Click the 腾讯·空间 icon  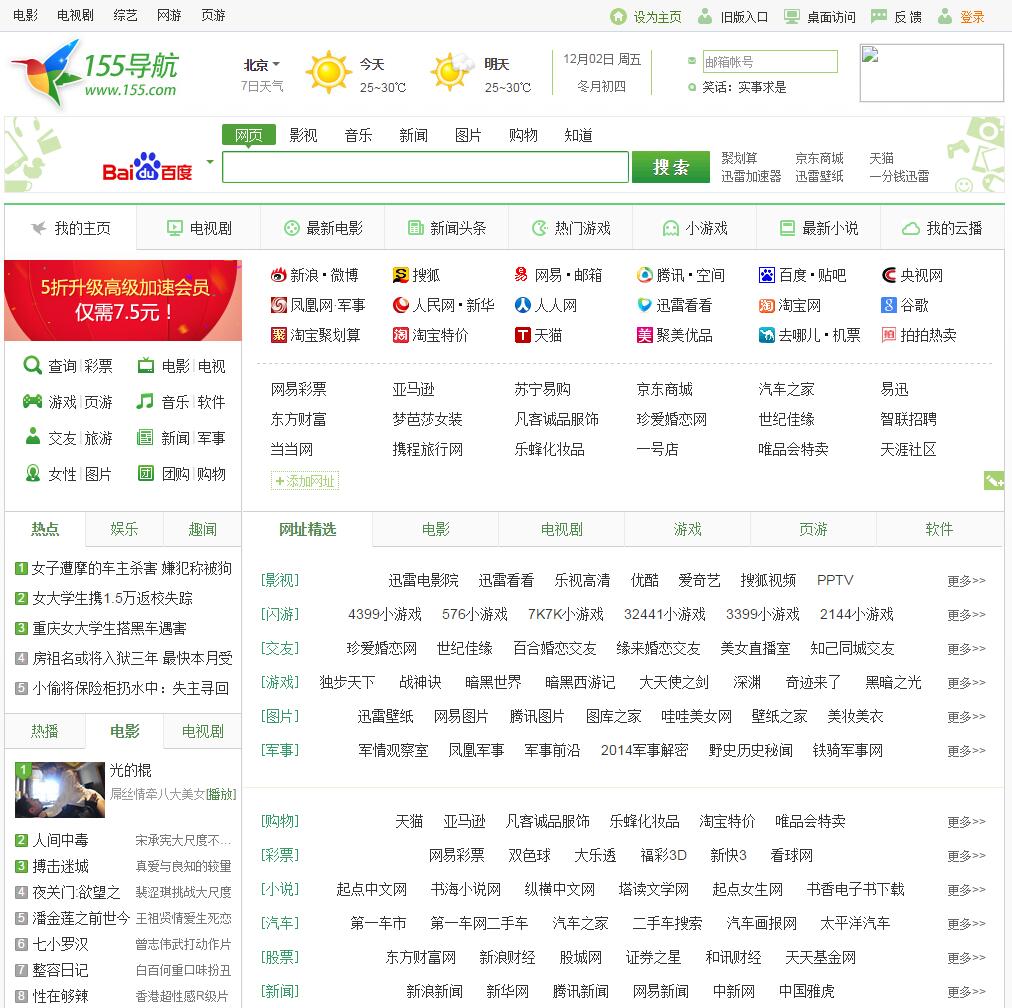(644, 276)
